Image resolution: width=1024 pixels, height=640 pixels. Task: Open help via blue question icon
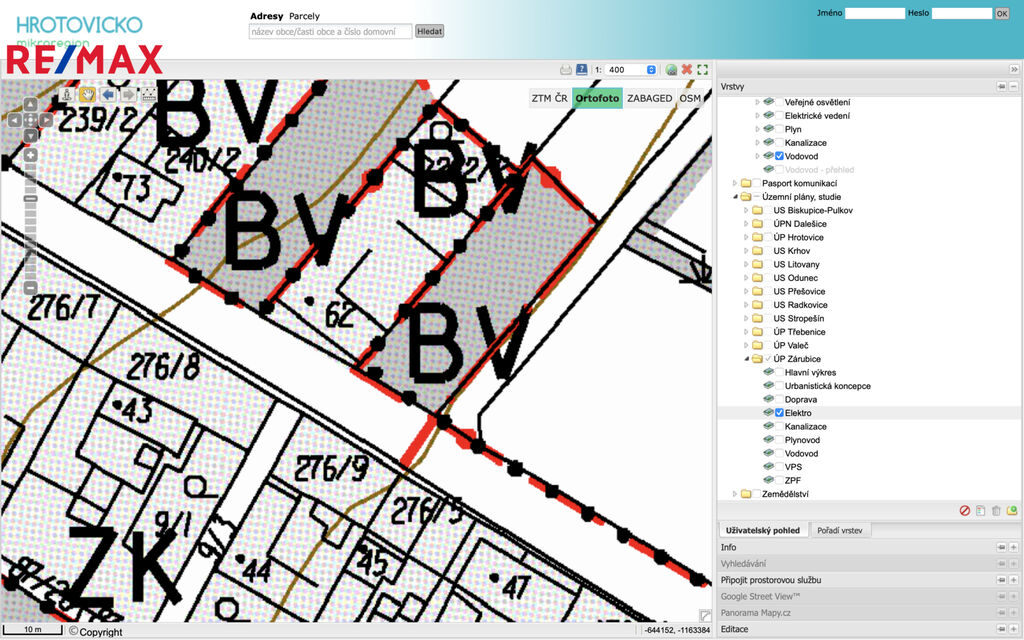tap(581, 70)
